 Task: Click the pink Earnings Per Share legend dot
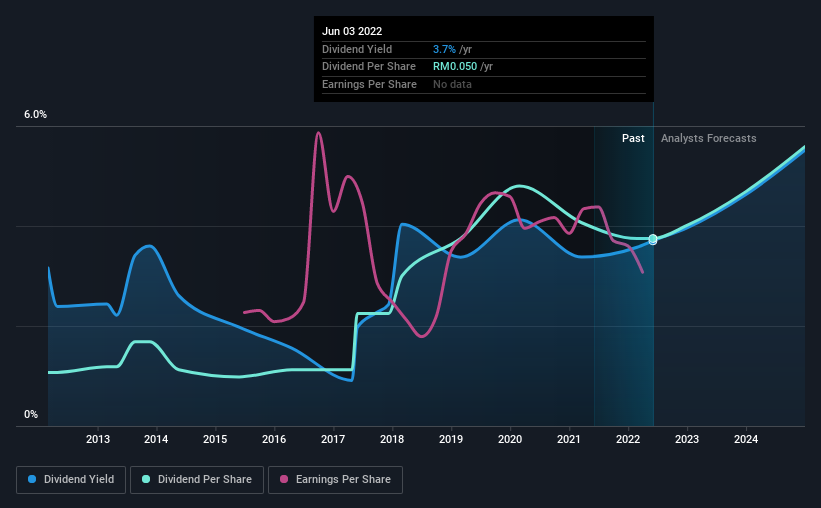pyautogui.click(x=284, y=479)
